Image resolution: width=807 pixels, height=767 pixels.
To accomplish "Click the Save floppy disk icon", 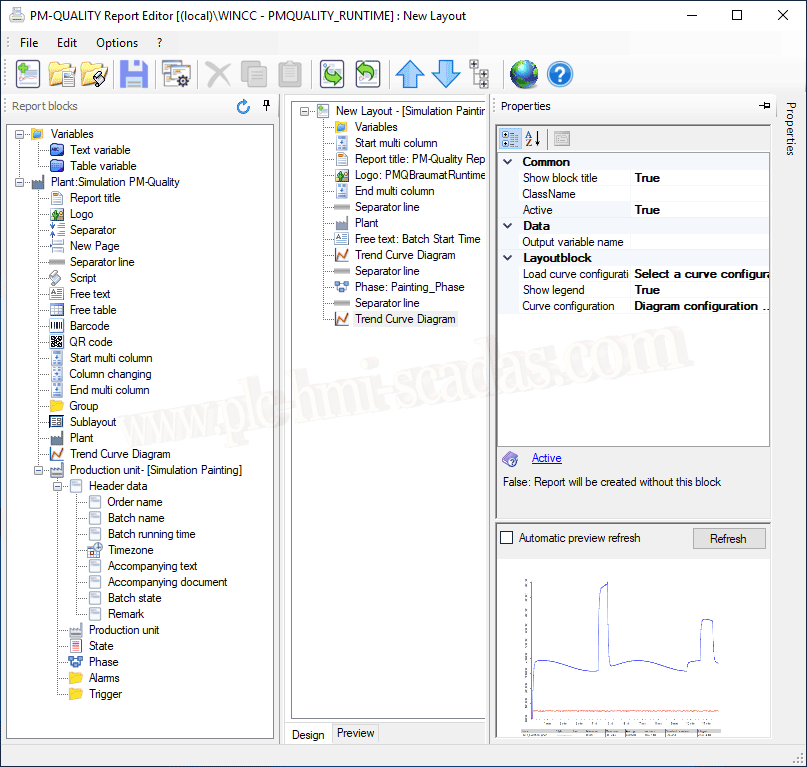I will point(133,74).
